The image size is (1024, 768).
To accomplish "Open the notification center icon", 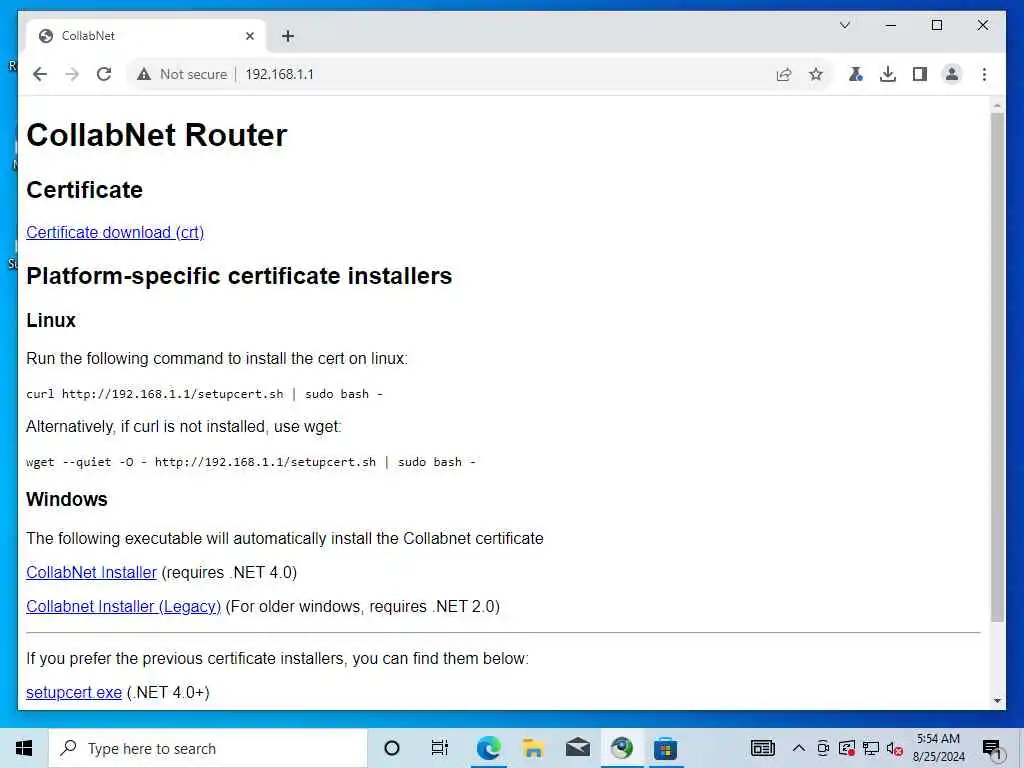I will [991, 748].
